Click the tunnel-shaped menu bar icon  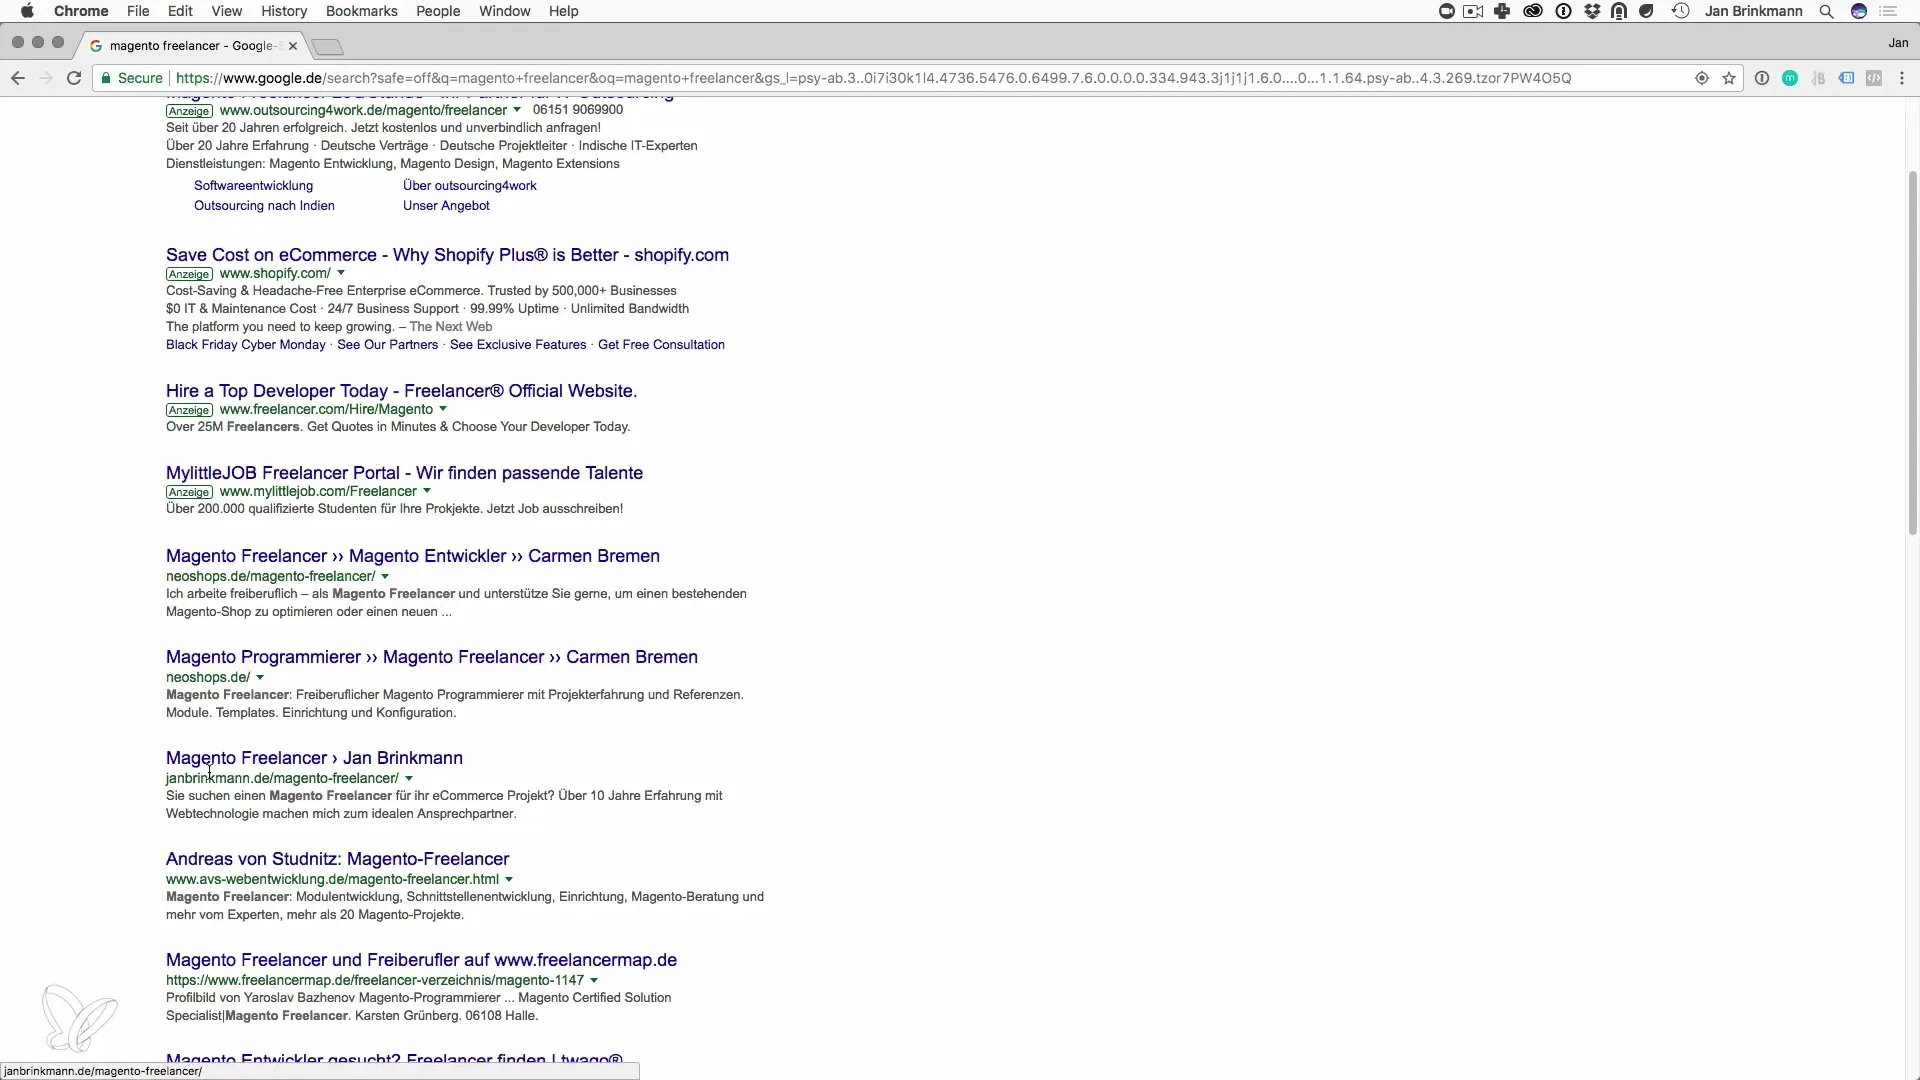point(1619,11)
